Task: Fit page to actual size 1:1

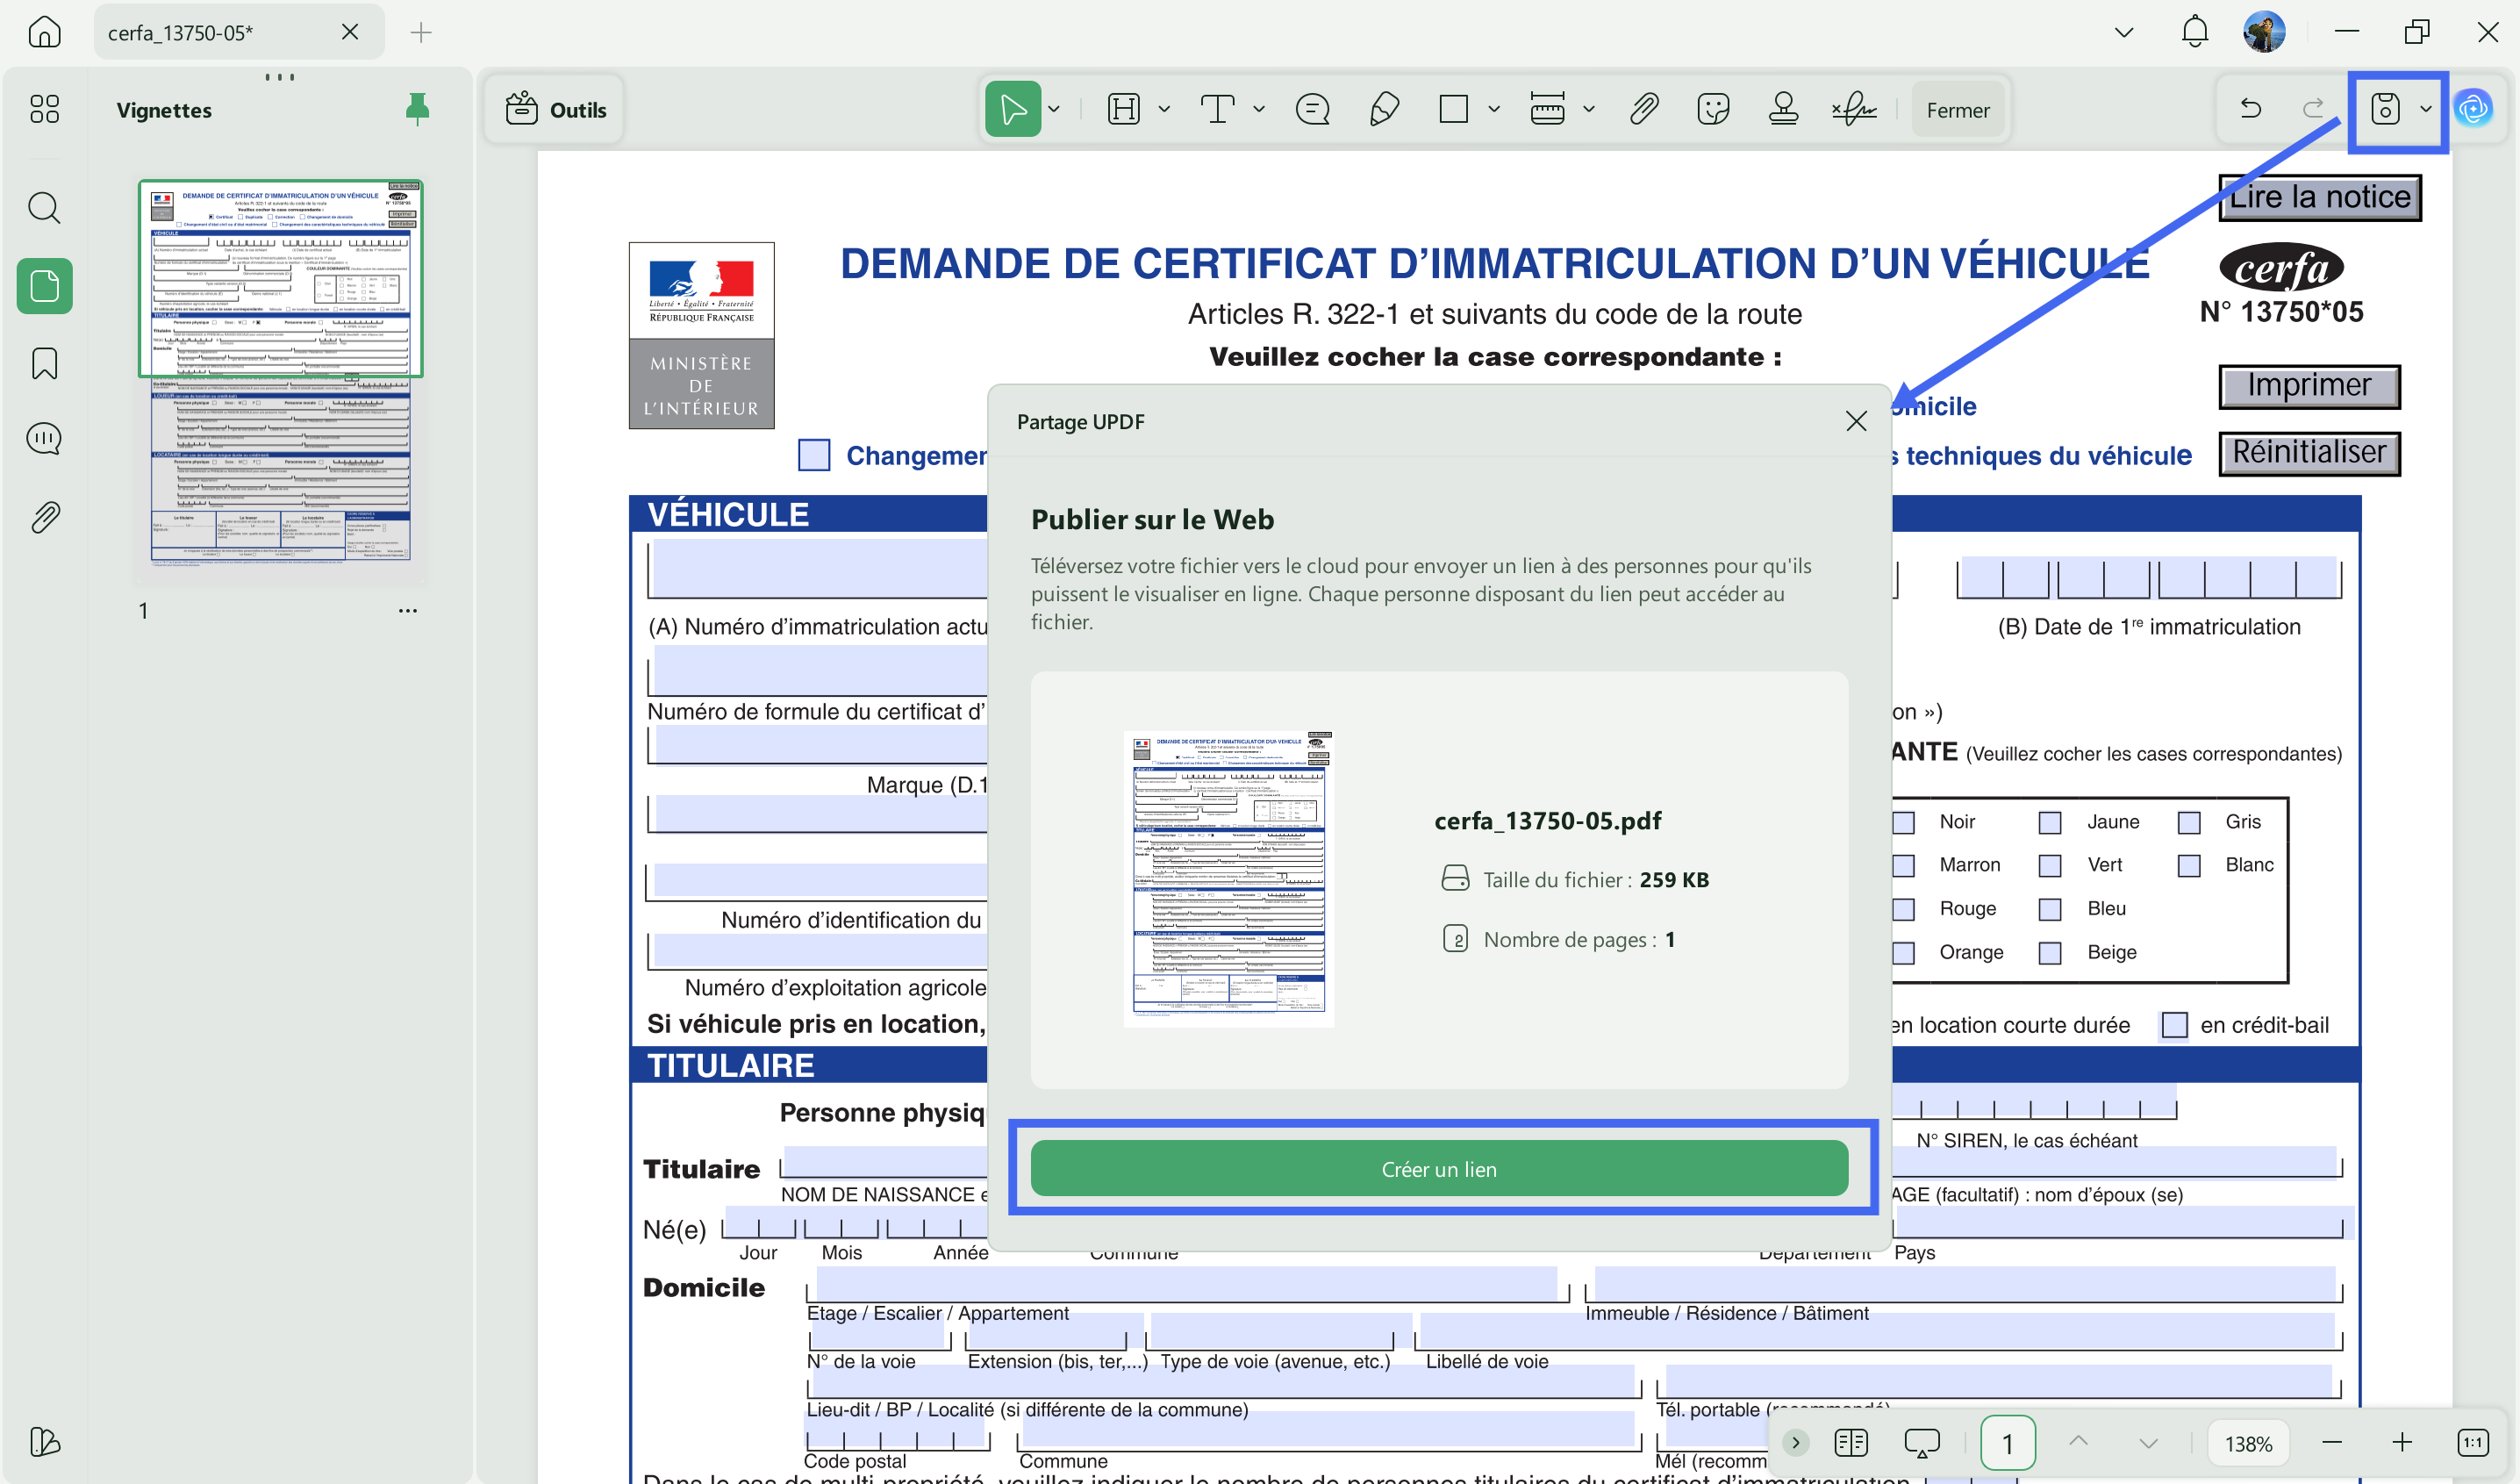Action: coord(2472,1442)
